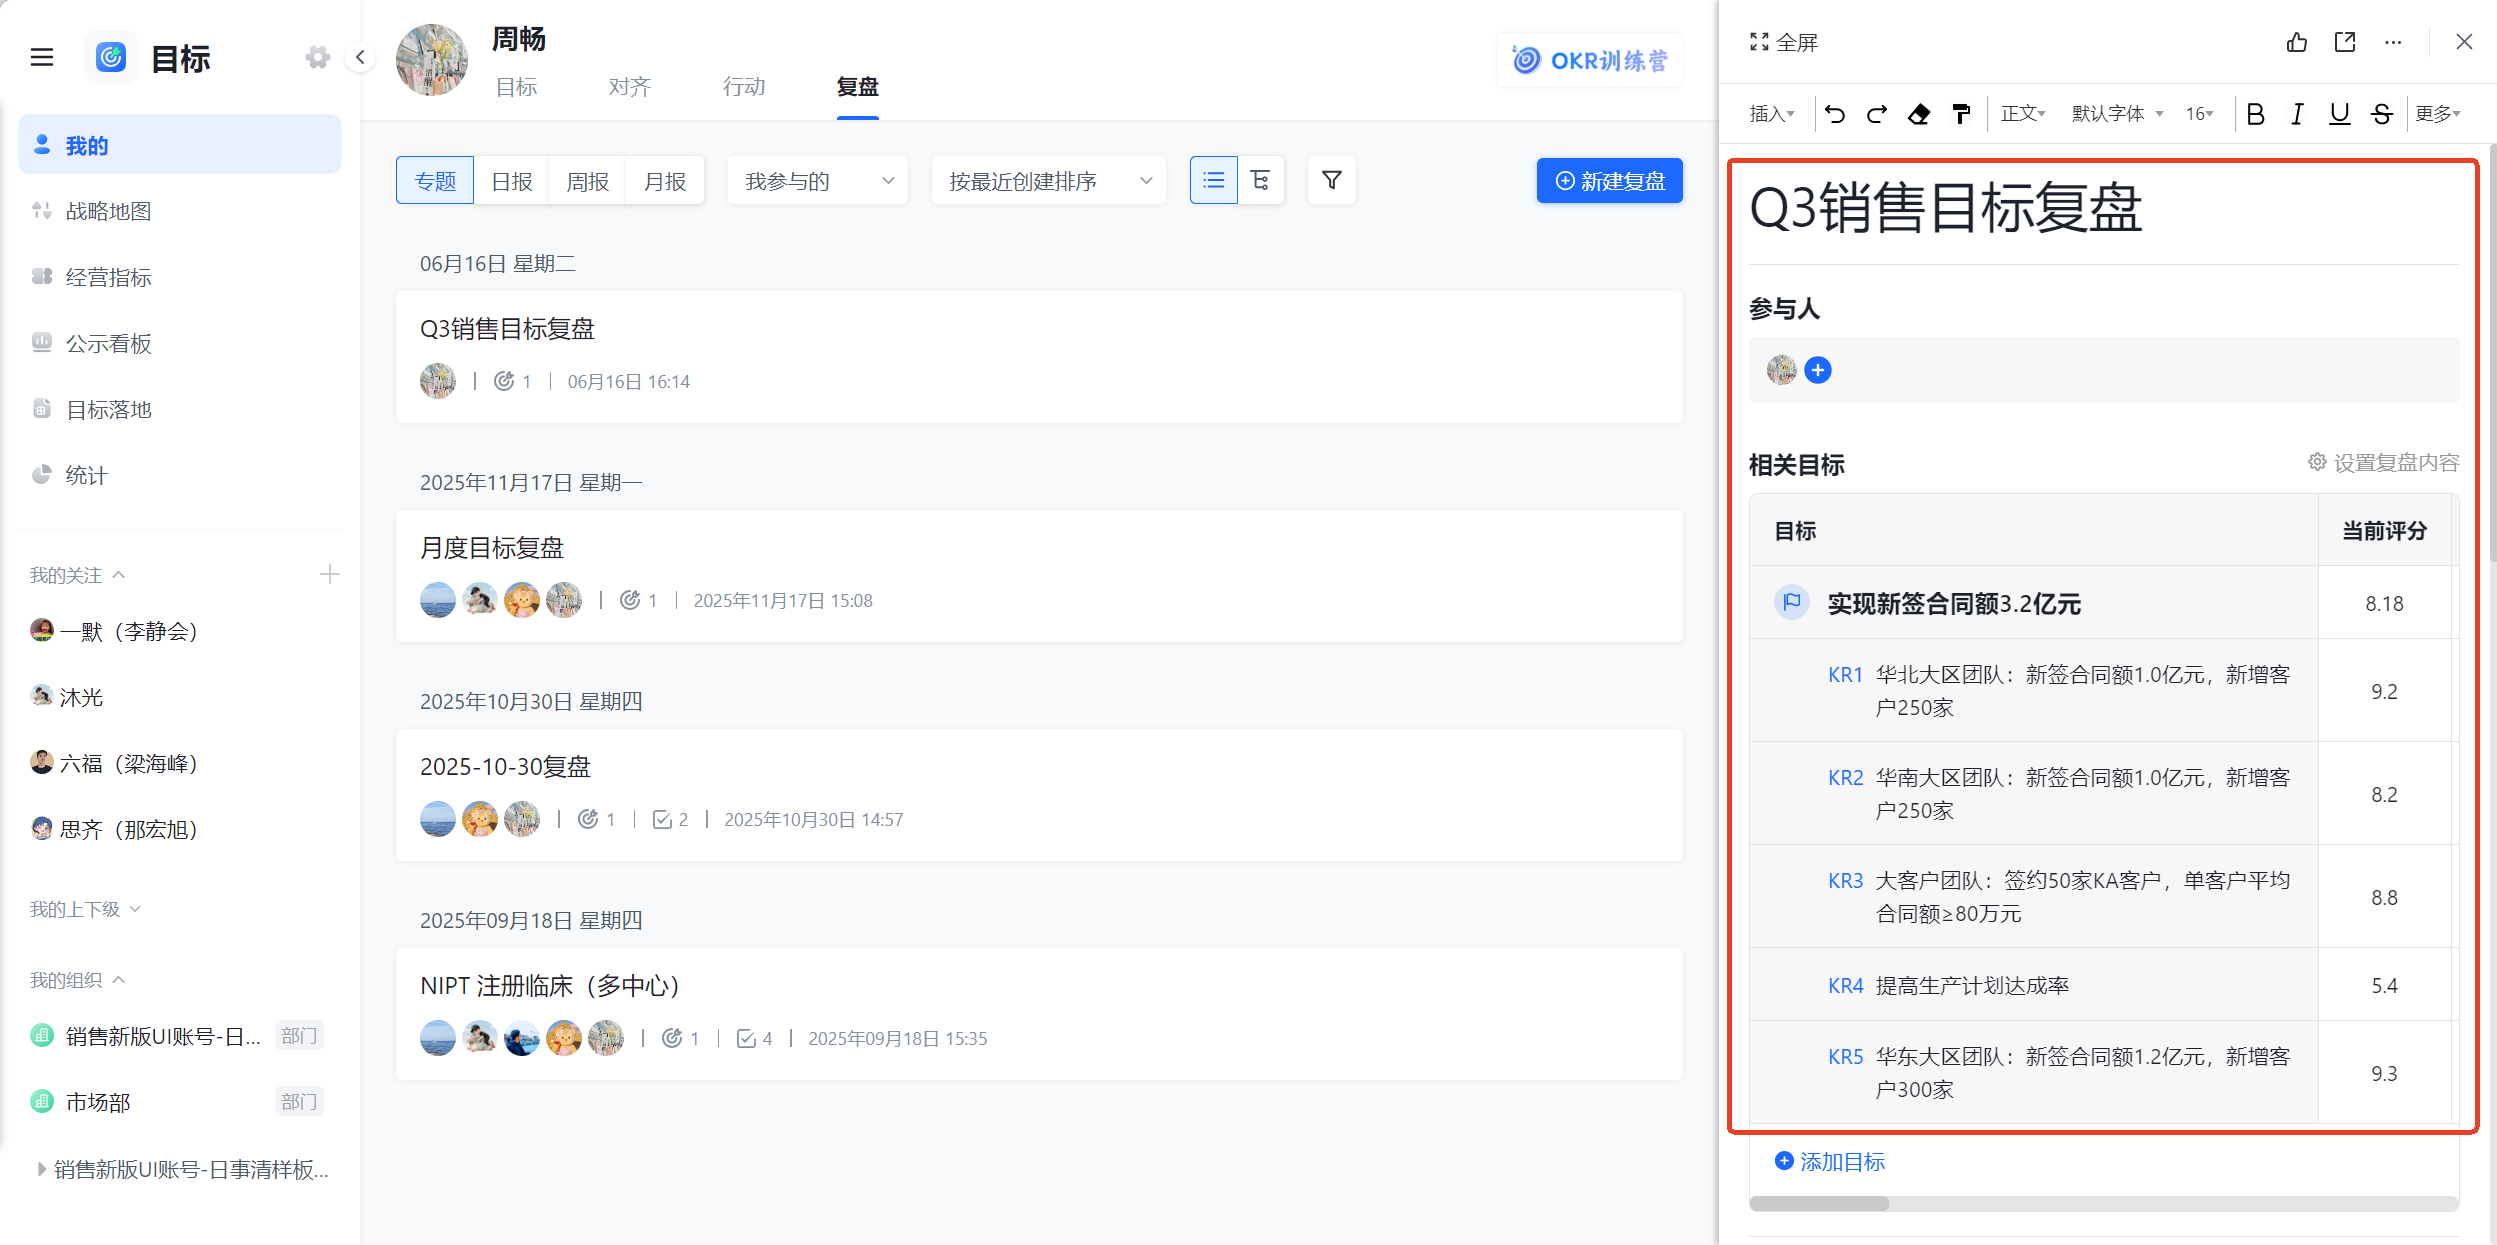This screenshot has width=2497, height=1245.
Task: Open NIPT 注册临床（多中心）card
Action: click(x=1040, y=1014)
